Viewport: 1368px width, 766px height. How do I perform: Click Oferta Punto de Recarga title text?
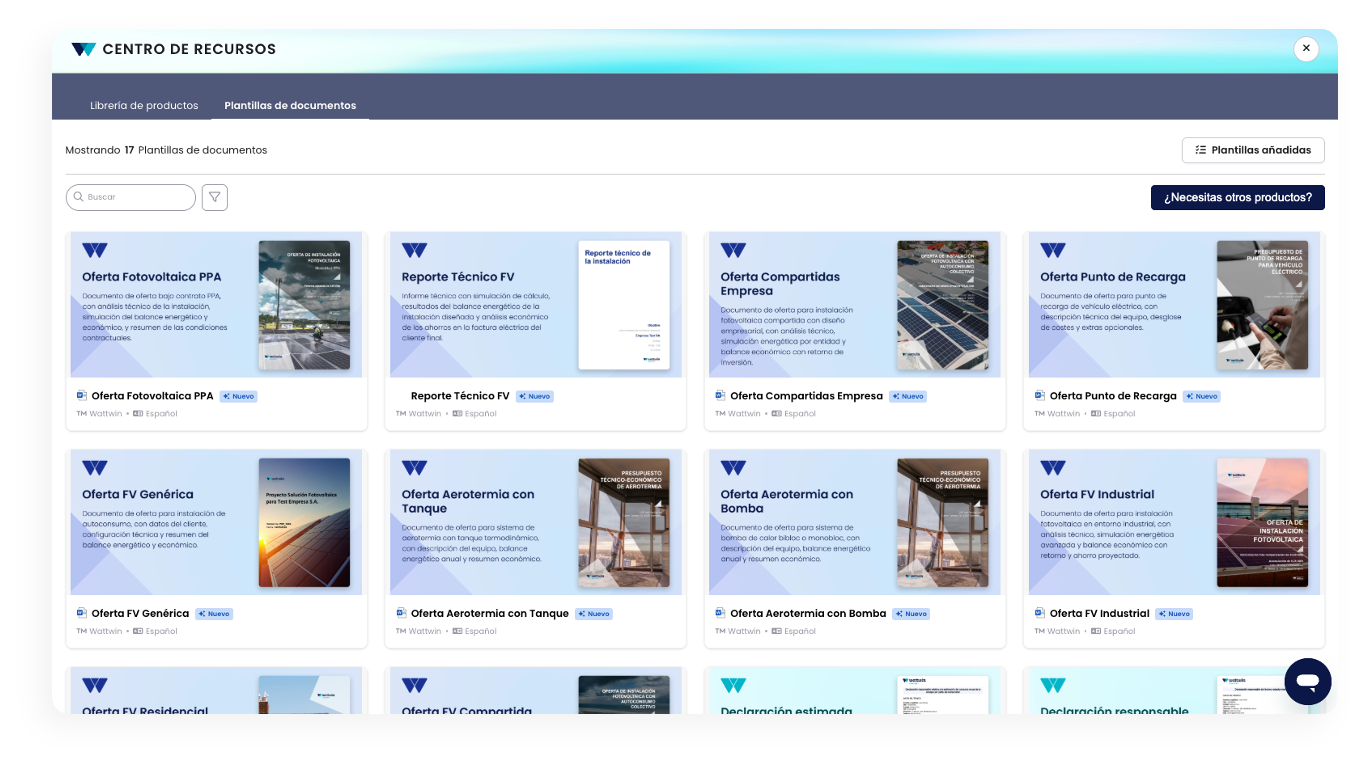pyautogui.click(x=1113, y=396)
